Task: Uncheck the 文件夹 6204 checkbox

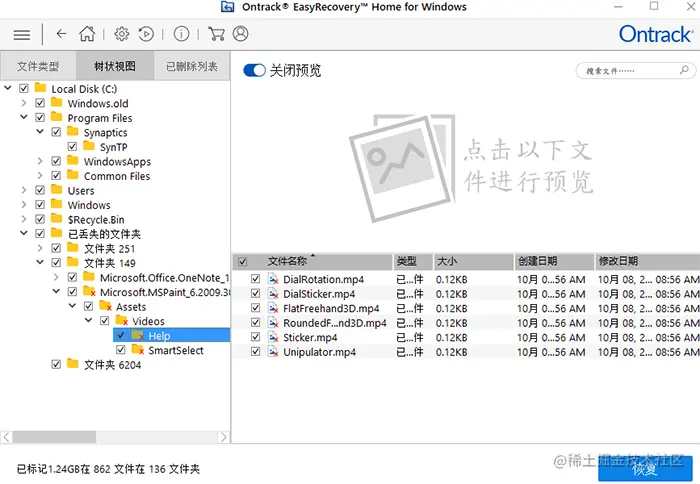Action: 56,364
